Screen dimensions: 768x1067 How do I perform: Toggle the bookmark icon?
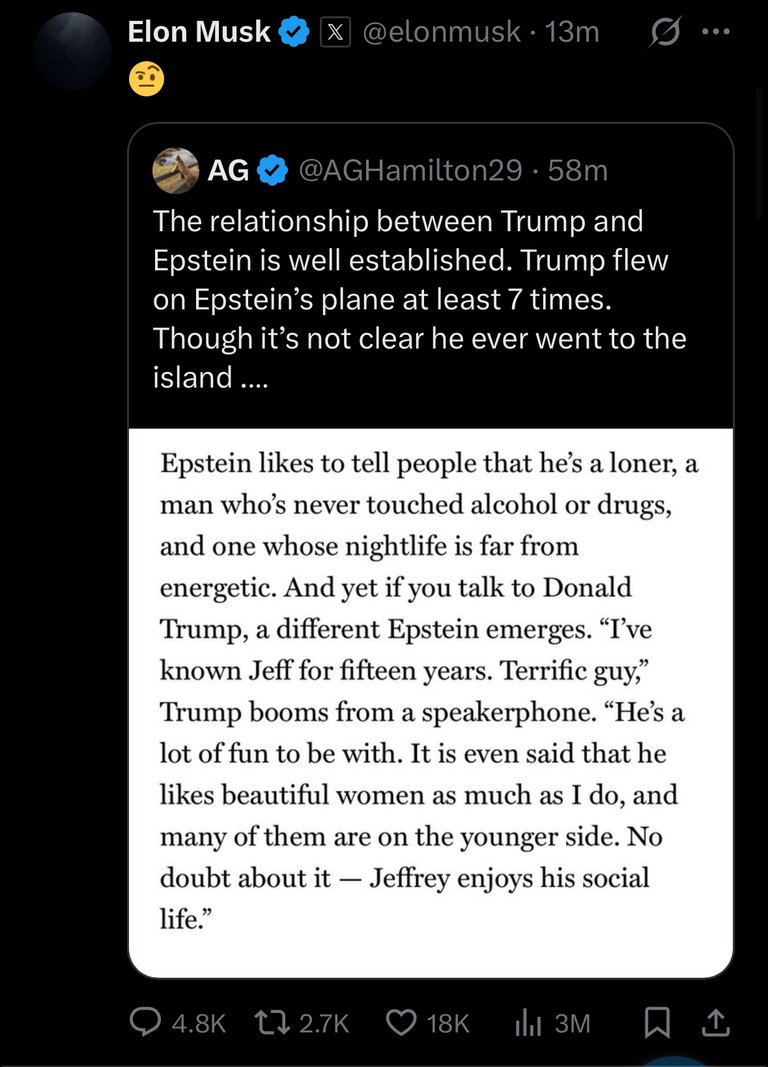[x=657, y=1022]
